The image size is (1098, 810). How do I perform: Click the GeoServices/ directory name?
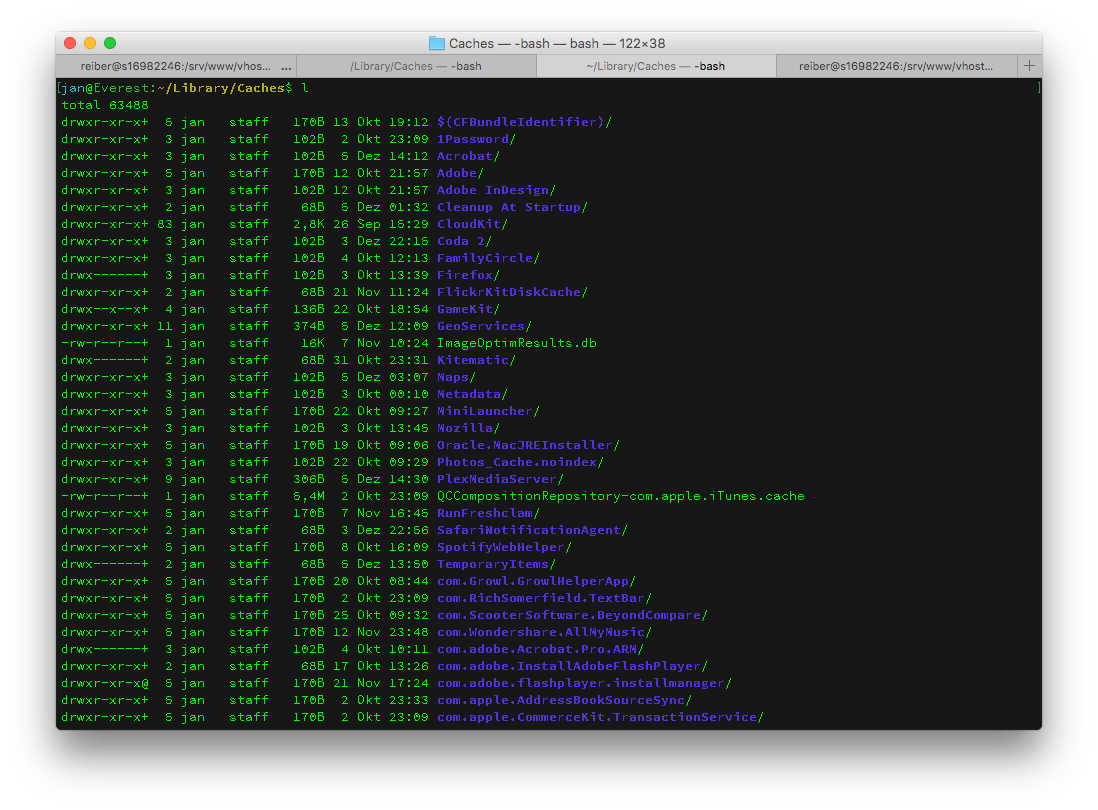(484, 326)
